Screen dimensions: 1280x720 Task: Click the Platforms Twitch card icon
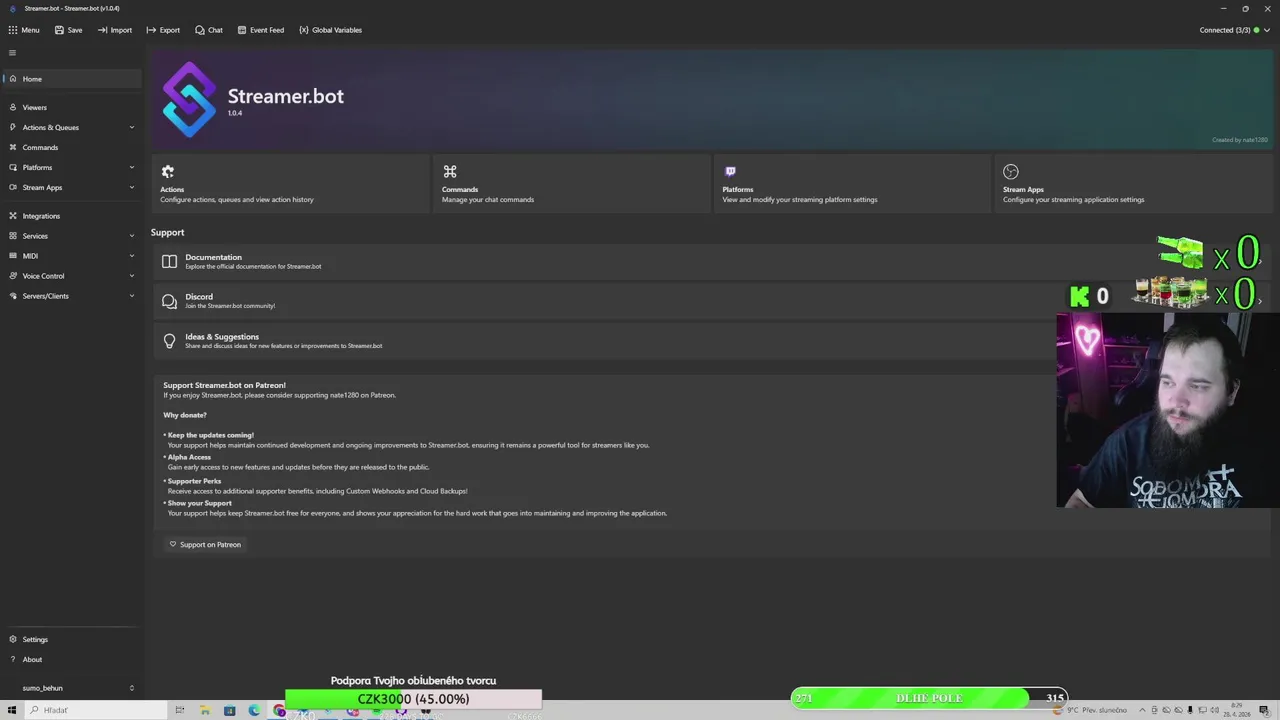pos(730,172)
